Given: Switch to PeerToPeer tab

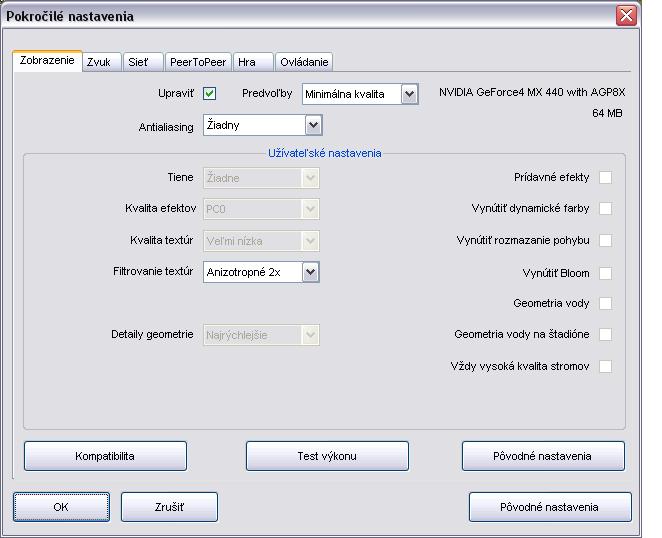Looking at the screenshot, I should (x=198, y=62).
